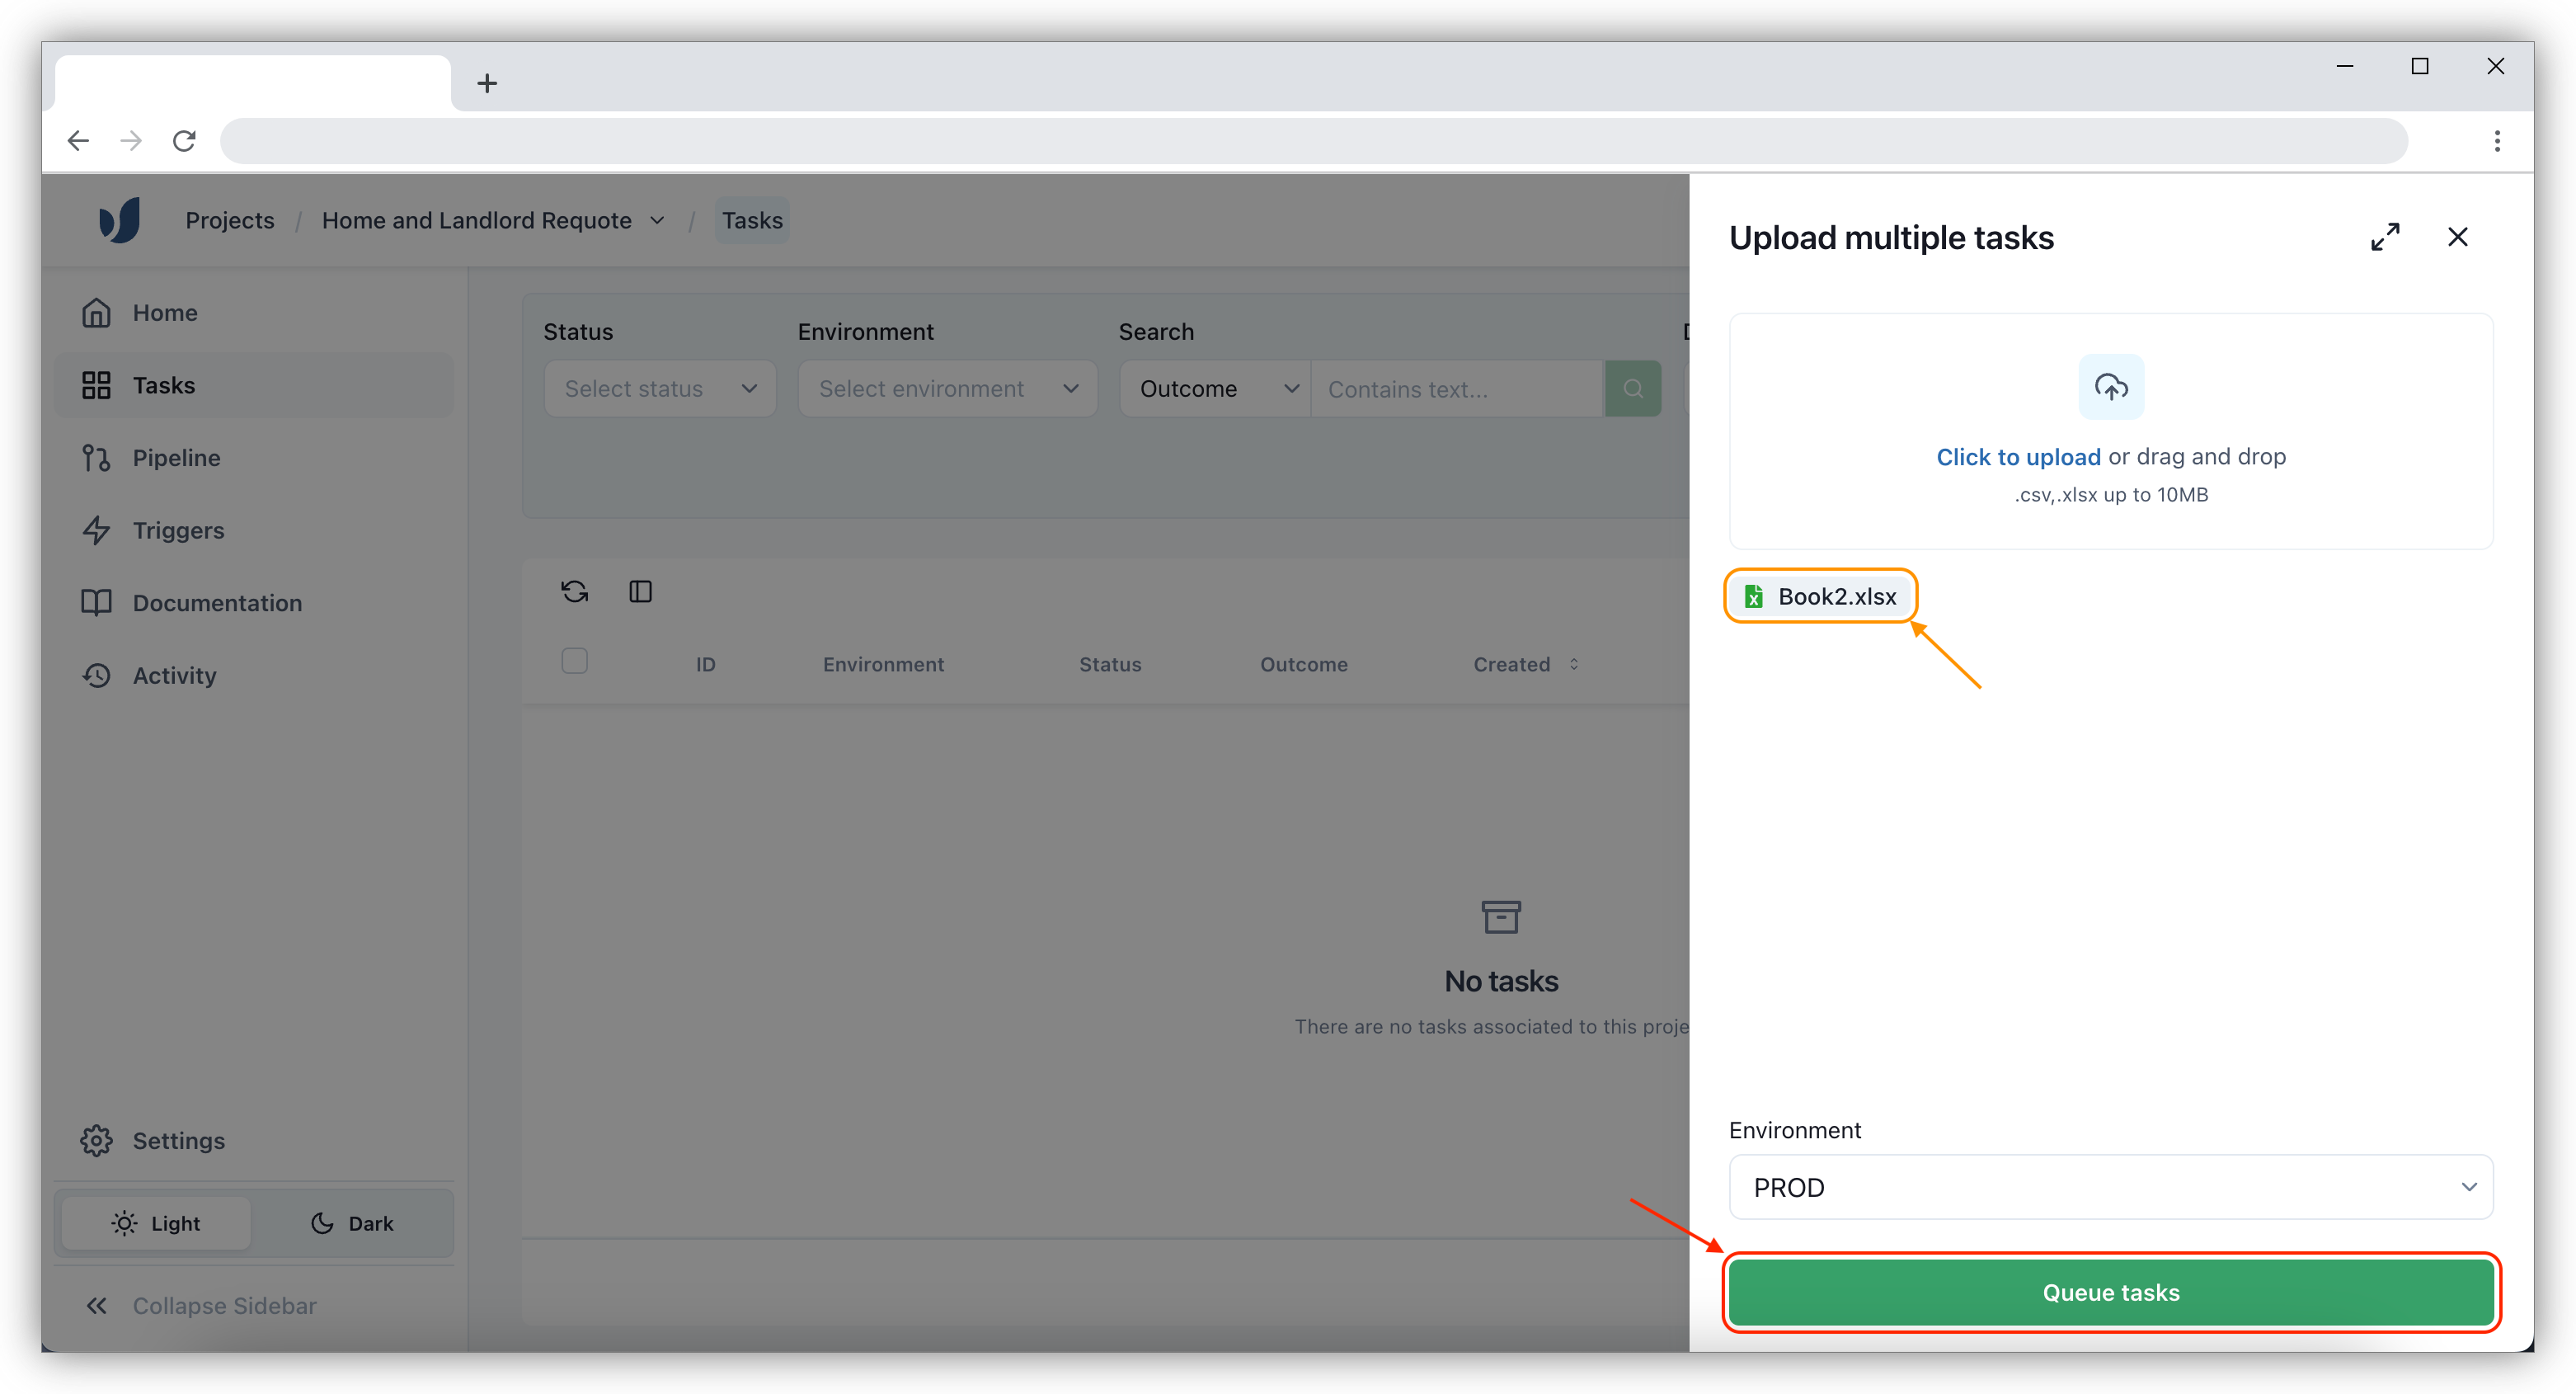Click Queue tasks button to submit
This screenshot has height=1394, width=2576.
(x=2111, y=1293)
